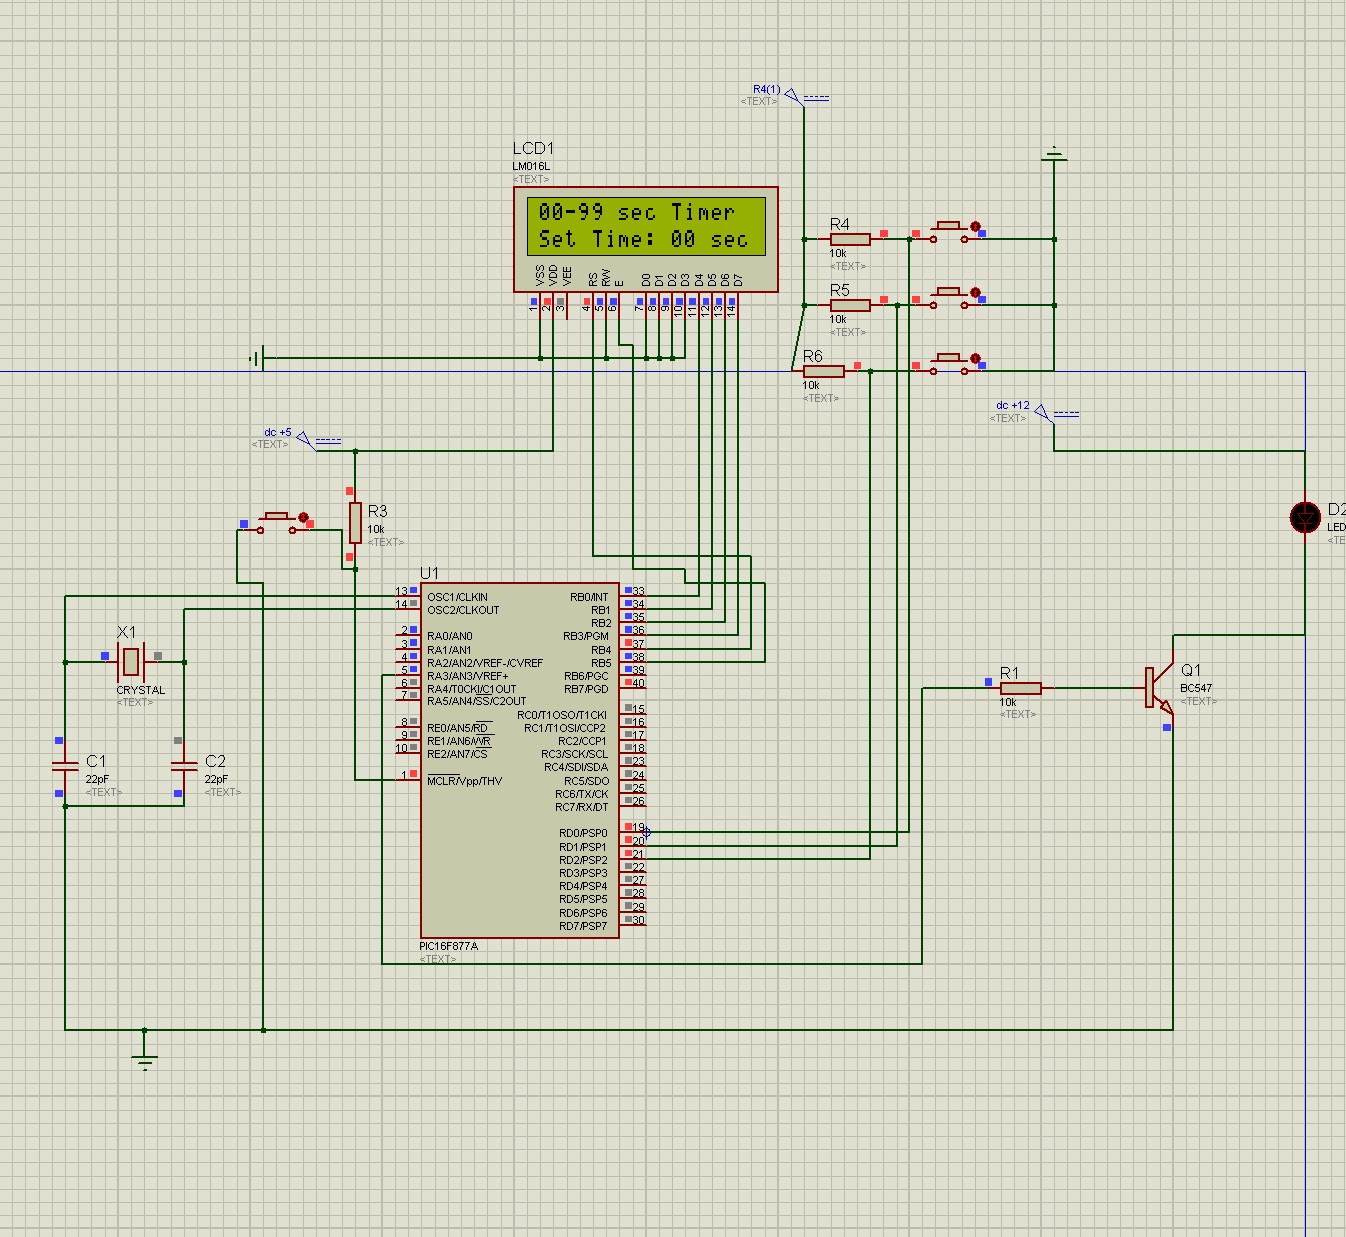The width and height of the screenshot is (1346, 1237).
Task: Click the MCLR/Vpp/THV pin label
Action: pyautogui.click(x=464, y=781)
